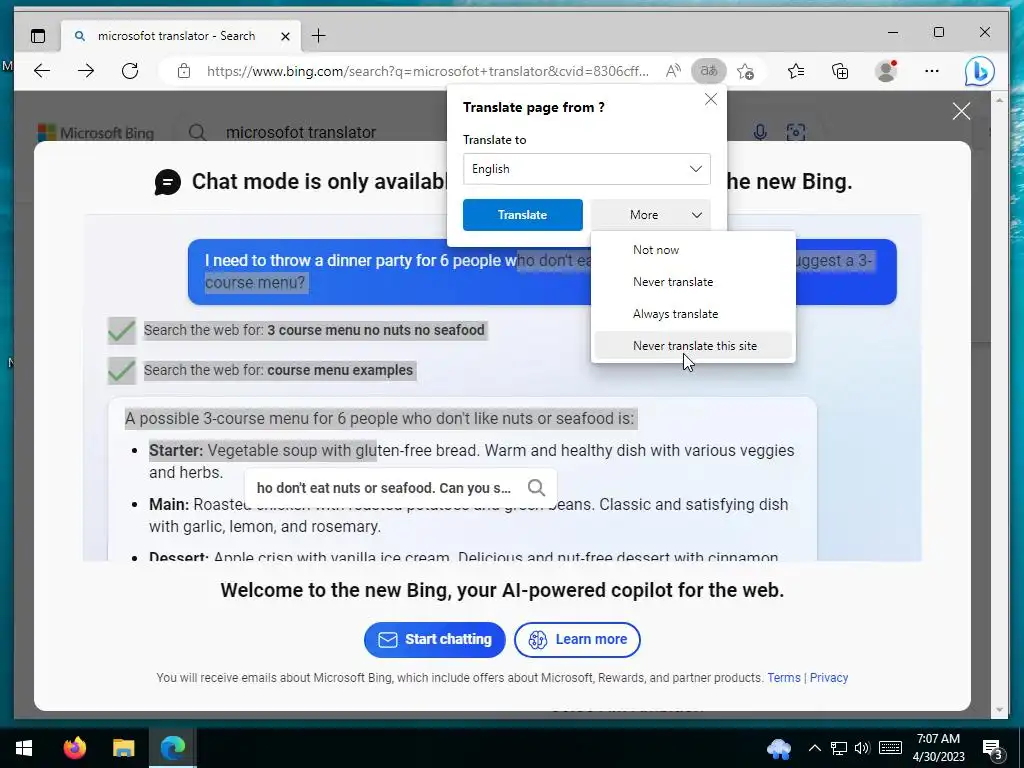Open Collections panel
1024x768 pixels.
click(840, 71)
